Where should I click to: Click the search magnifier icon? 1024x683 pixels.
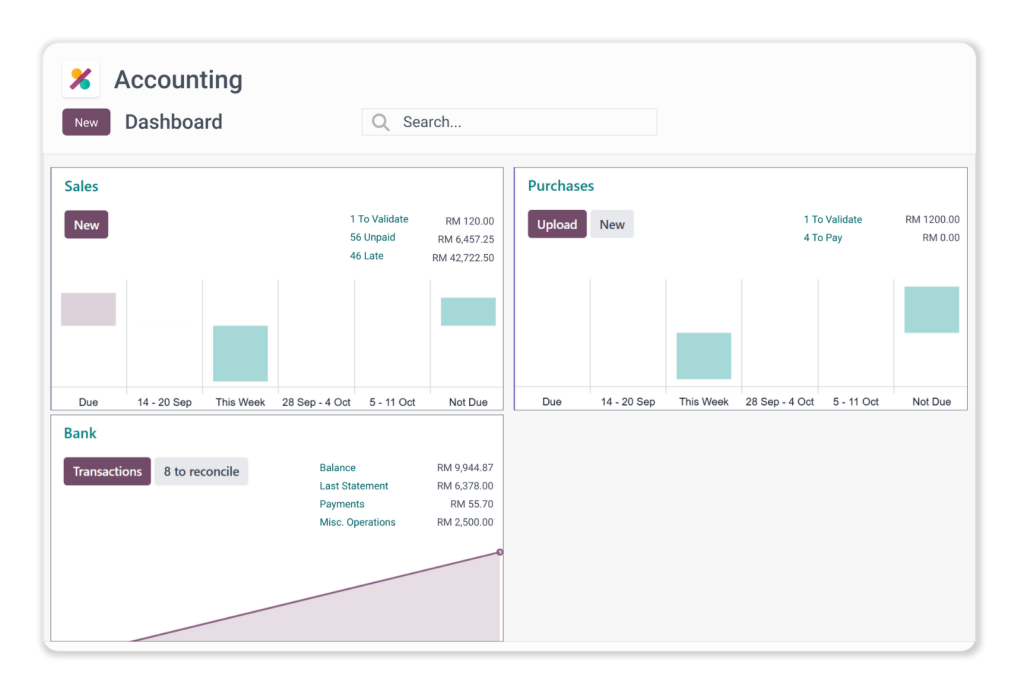click(380, 122)
